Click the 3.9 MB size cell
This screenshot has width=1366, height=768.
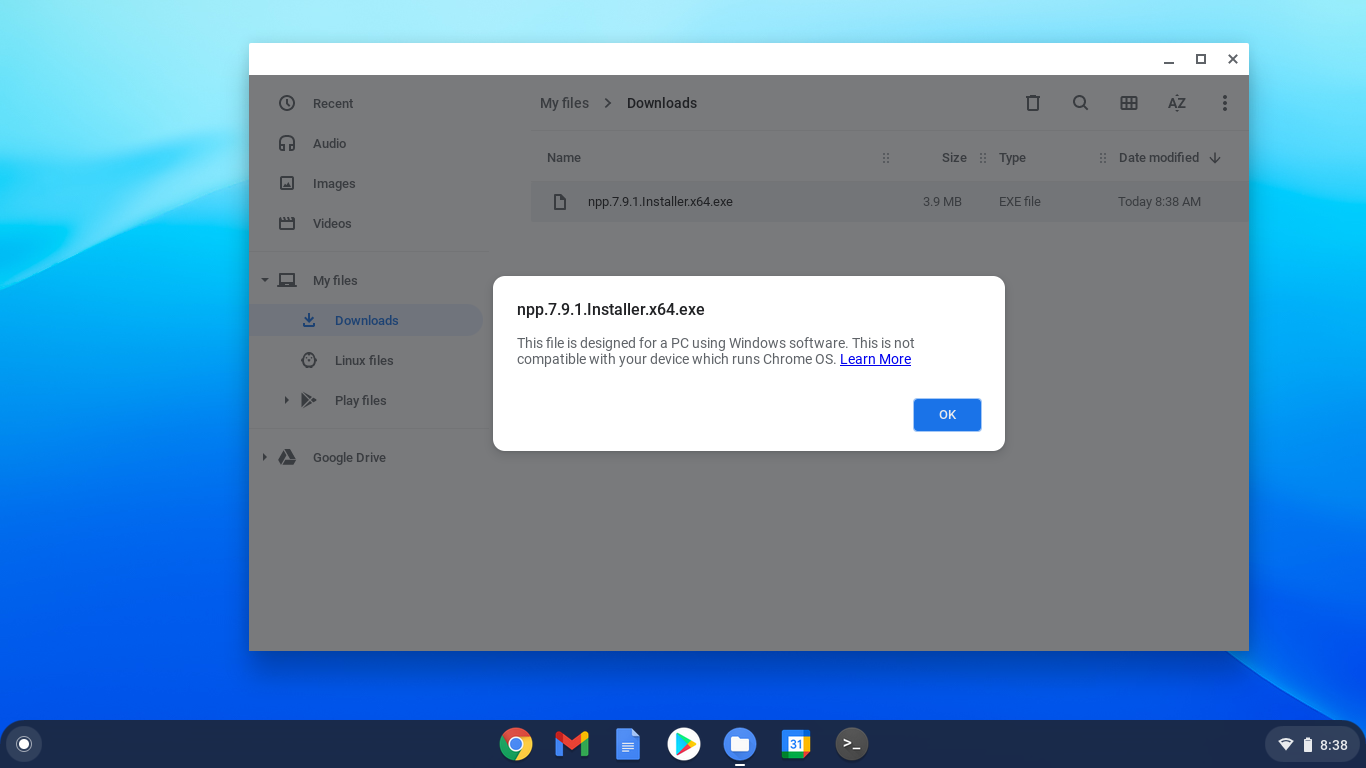pyautogui.click(x=942, y=202)
